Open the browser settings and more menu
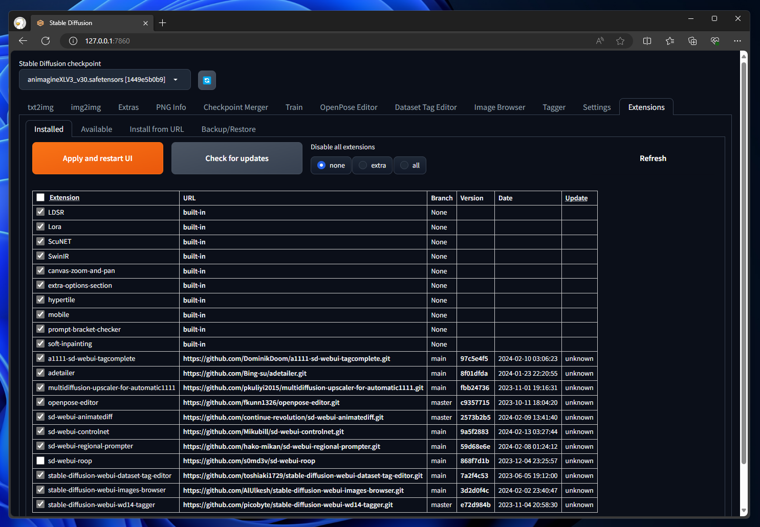Image resolution: width=760 pixels, height=527 pixels. tap(738, 41)
